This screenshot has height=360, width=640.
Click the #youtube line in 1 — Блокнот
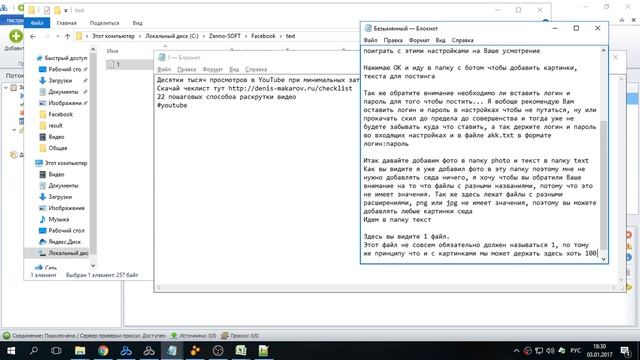coord(172,105)
